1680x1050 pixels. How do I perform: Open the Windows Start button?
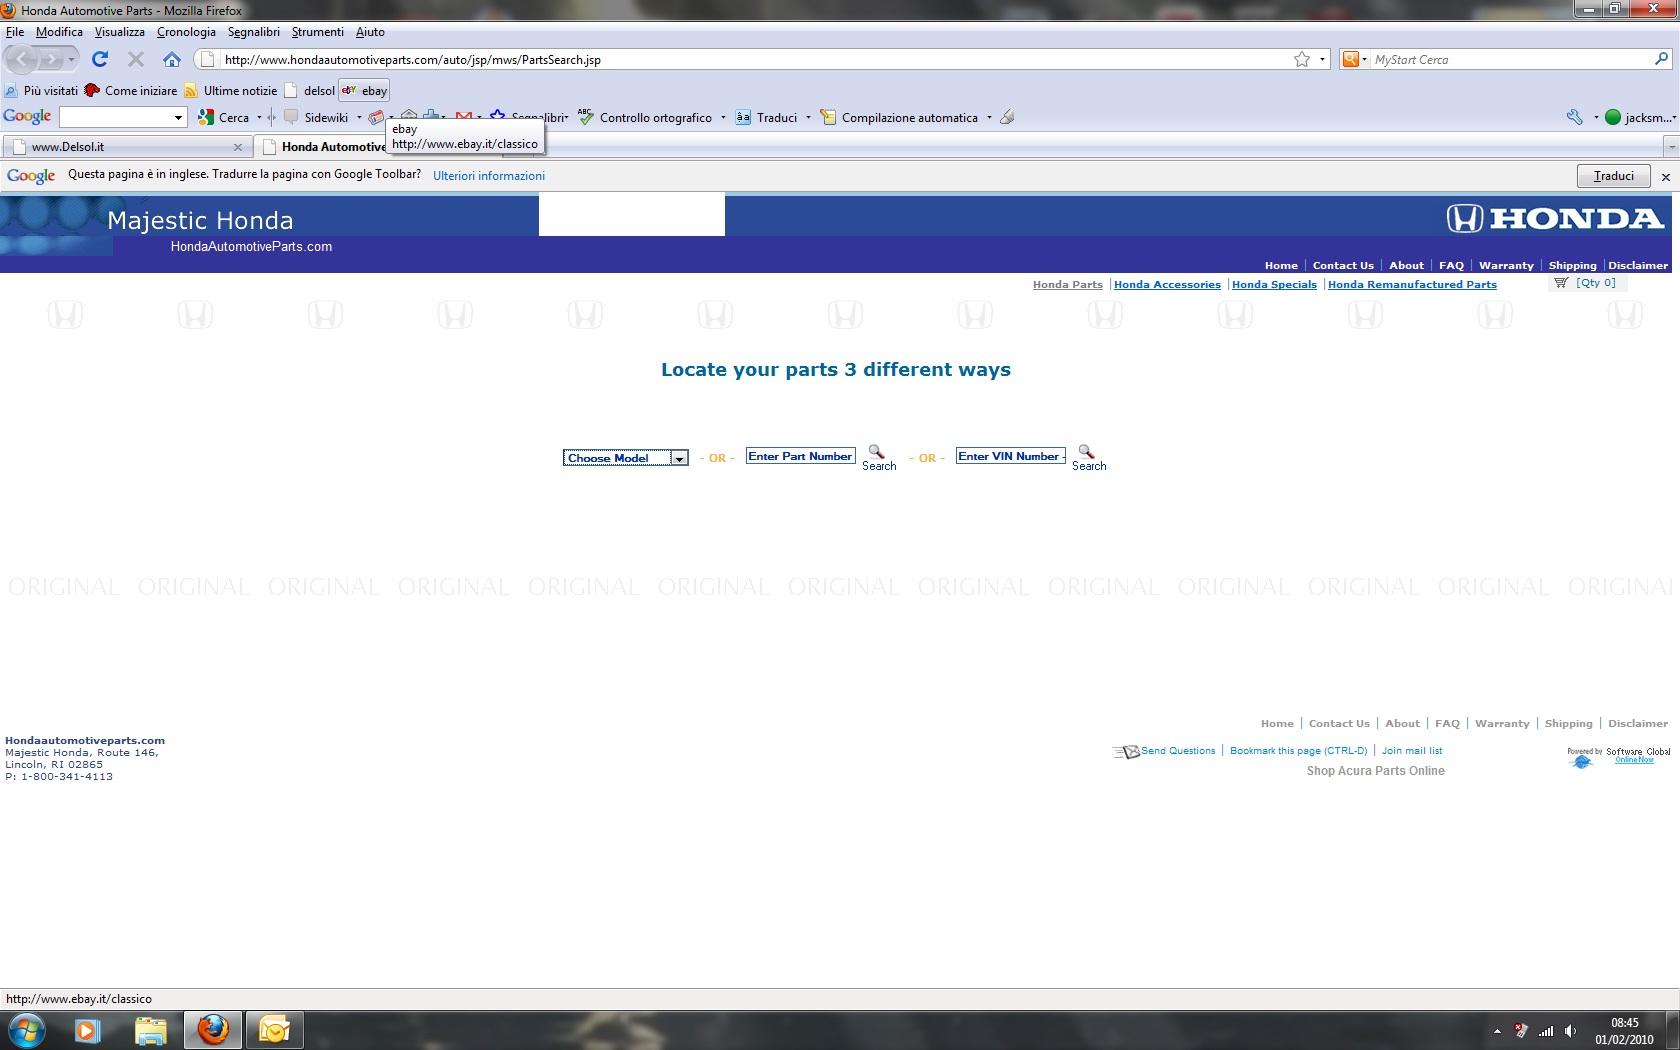click(27, 1030)
